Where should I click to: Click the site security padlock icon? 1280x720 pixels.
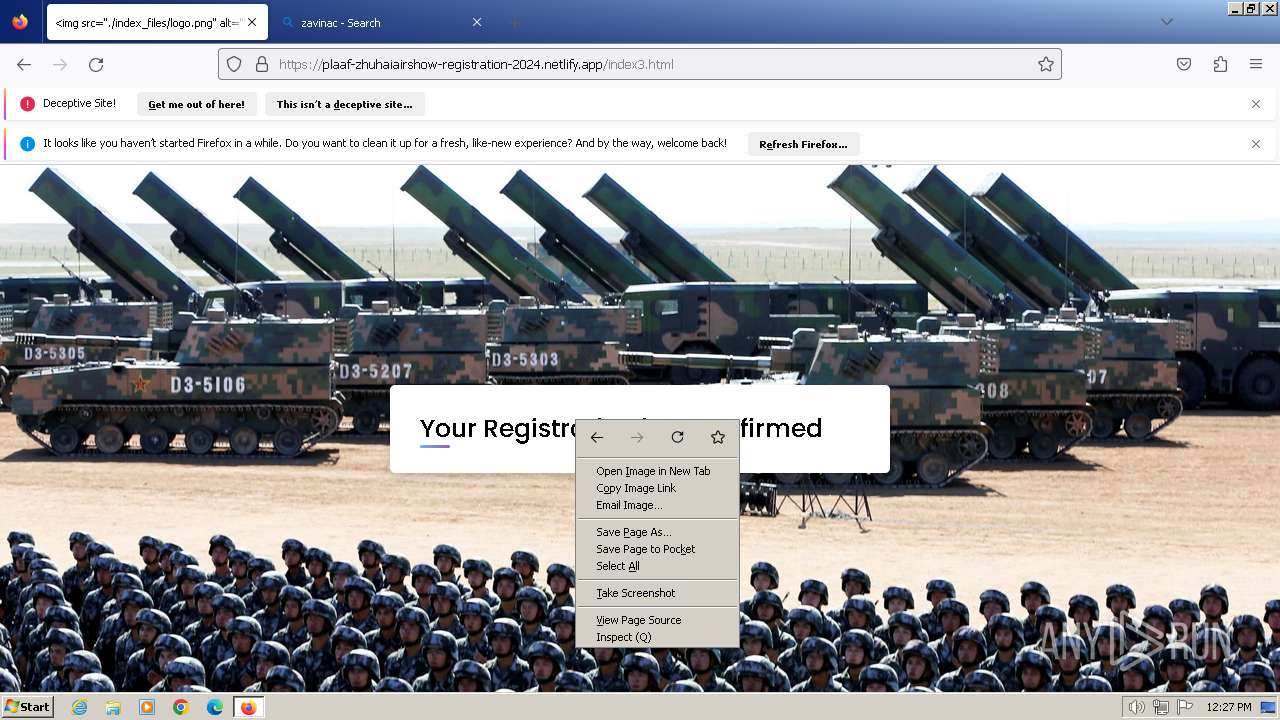click(x=262, y=64)
